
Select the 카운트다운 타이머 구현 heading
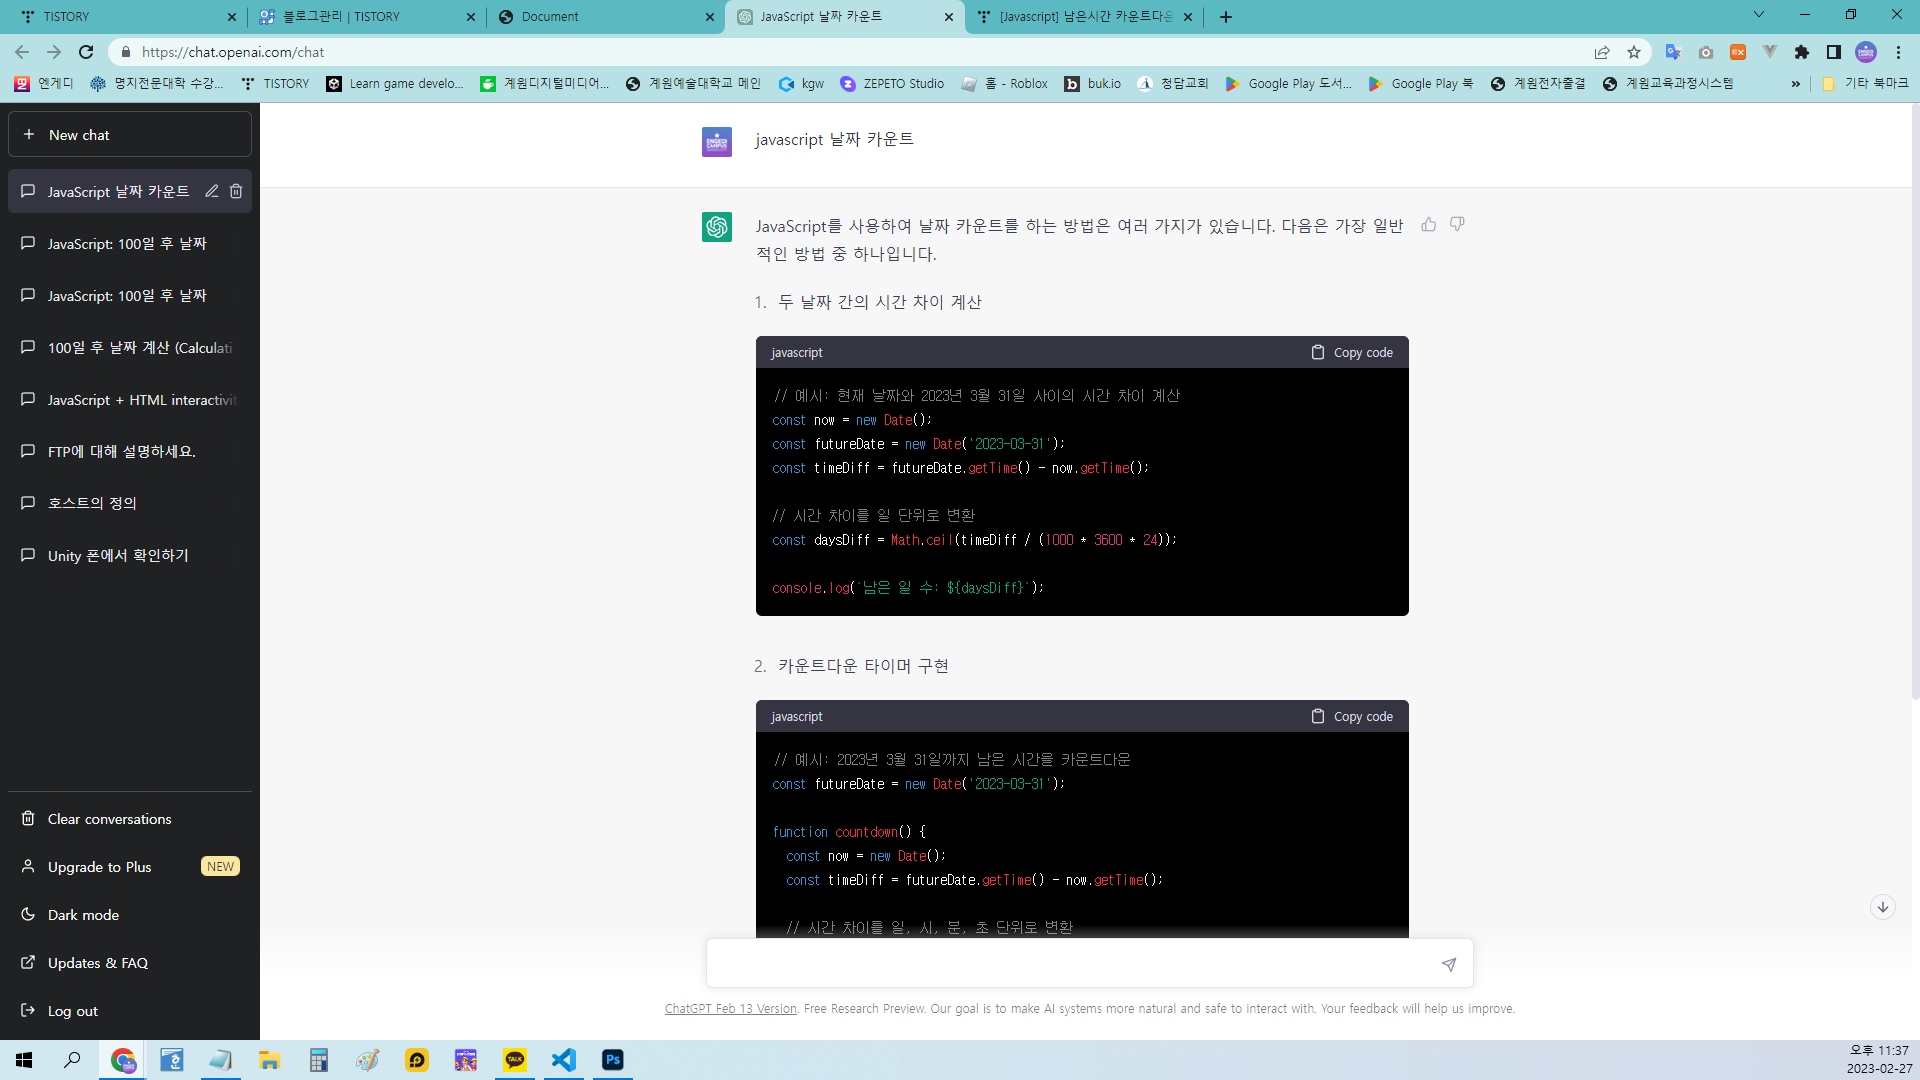863,666
